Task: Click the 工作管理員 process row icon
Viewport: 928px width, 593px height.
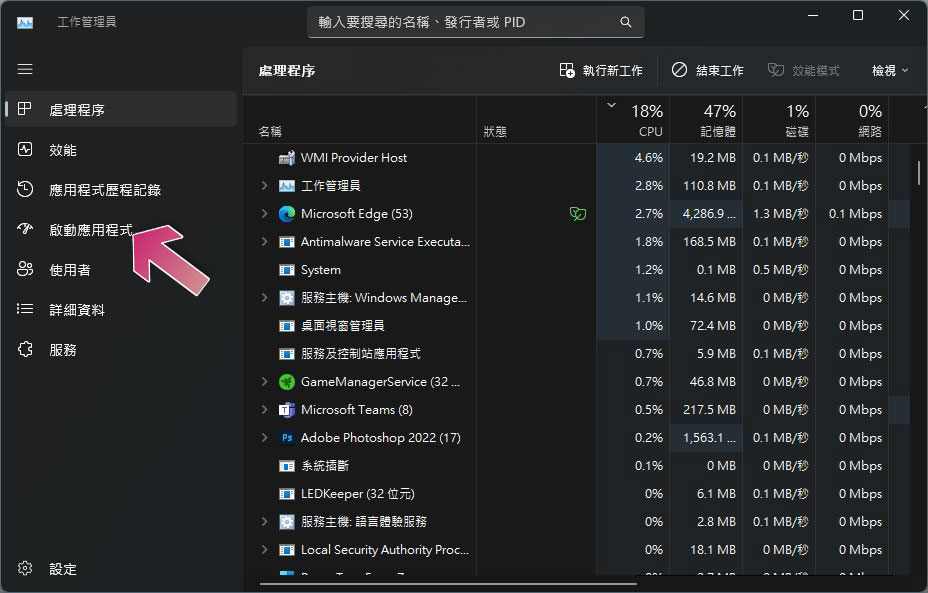Action: click(x=286, y=186)
